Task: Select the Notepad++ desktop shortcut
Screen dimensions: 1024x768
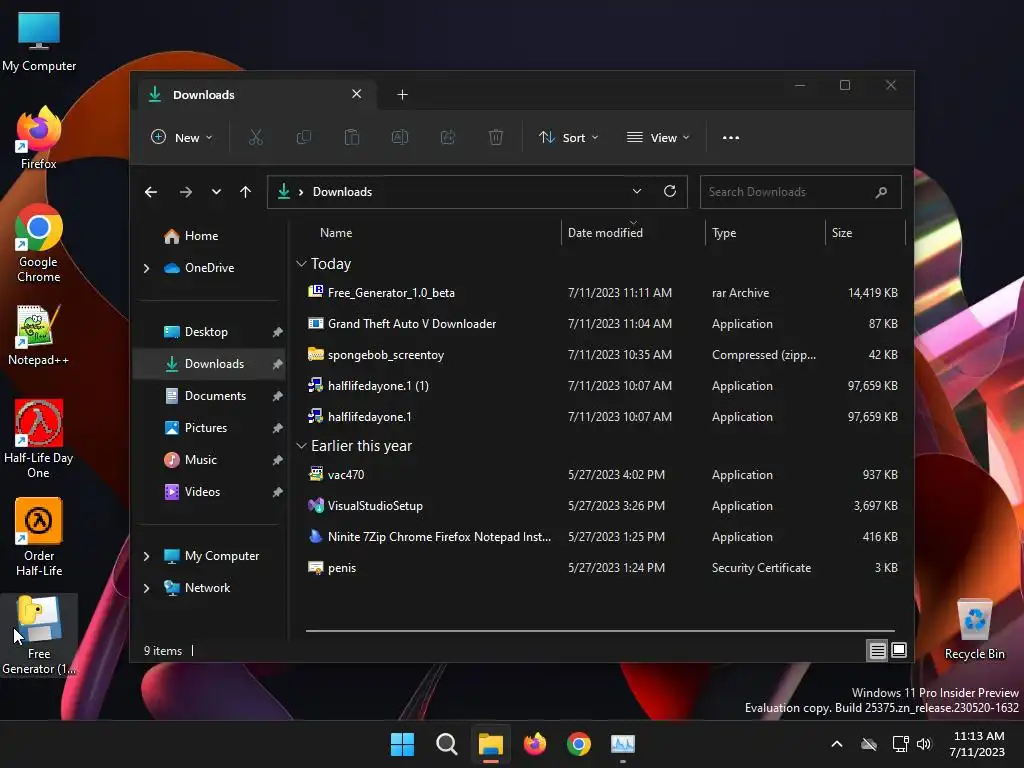Action: pos(39,335)
